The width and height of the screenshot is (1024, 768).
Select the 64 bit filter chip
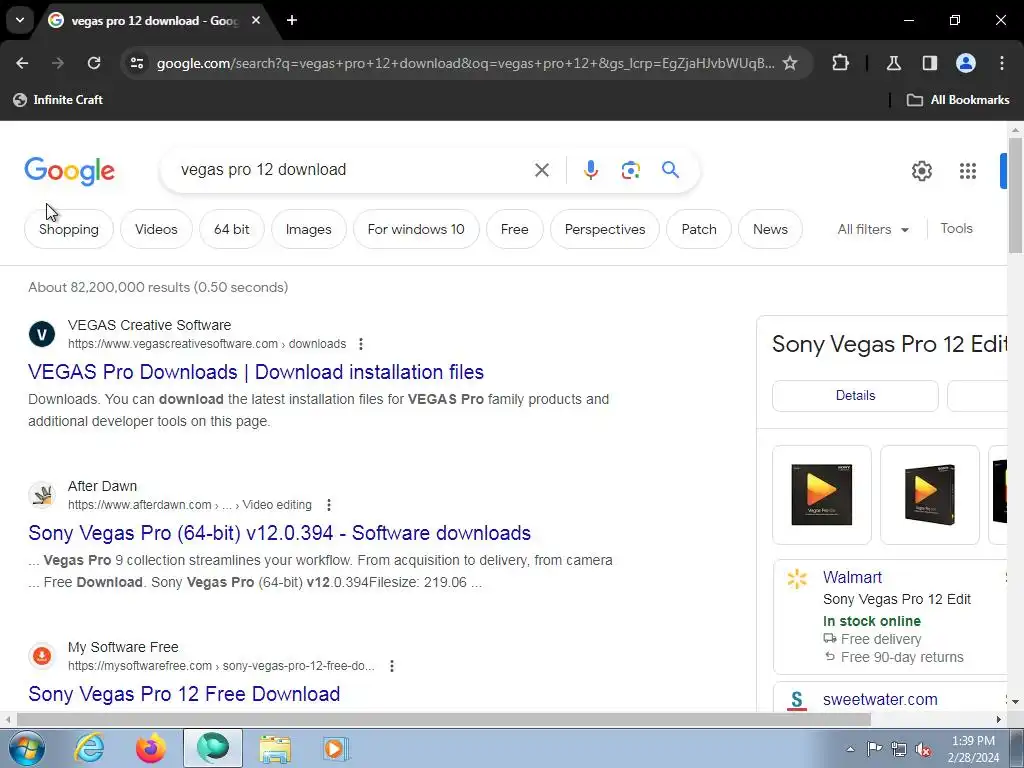(232, 229)
